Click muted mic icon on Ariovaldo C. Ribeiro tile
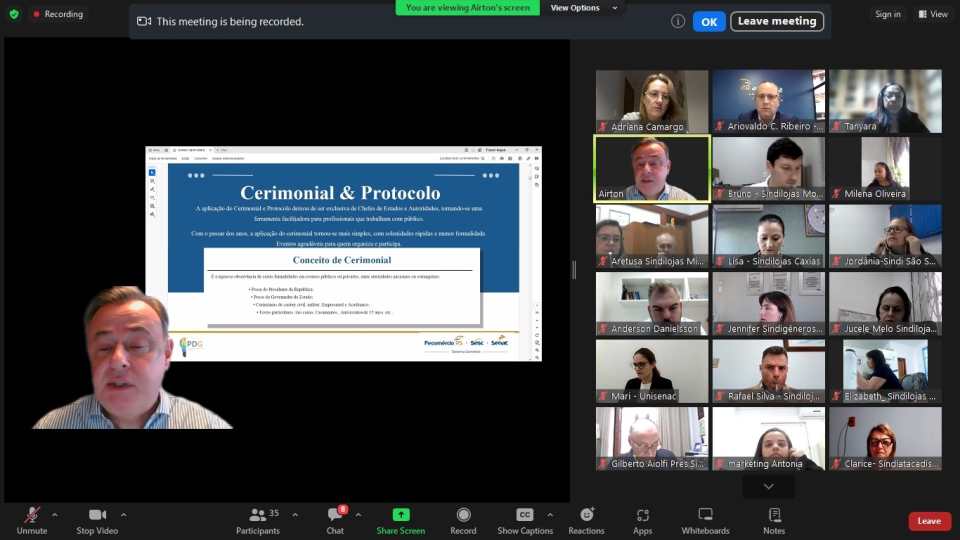The image size is (960, 540). coord(720,127)
